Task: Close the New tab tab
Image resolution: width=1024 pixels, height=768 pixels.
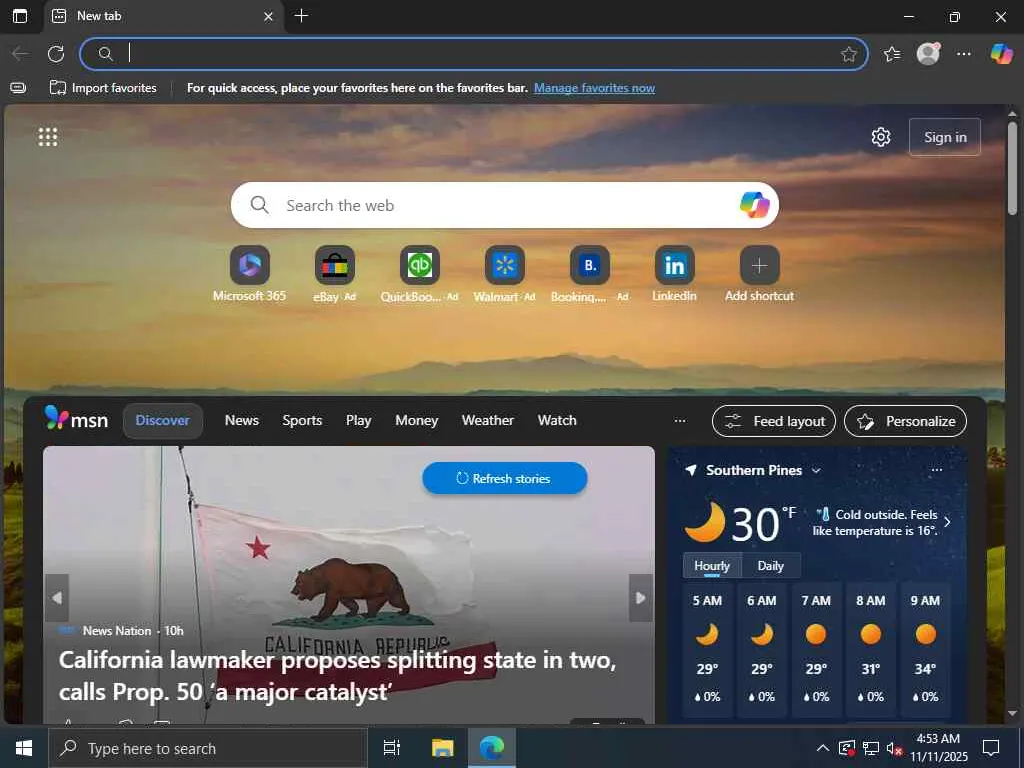Action: pyautogui.click(x=268, y=16)
